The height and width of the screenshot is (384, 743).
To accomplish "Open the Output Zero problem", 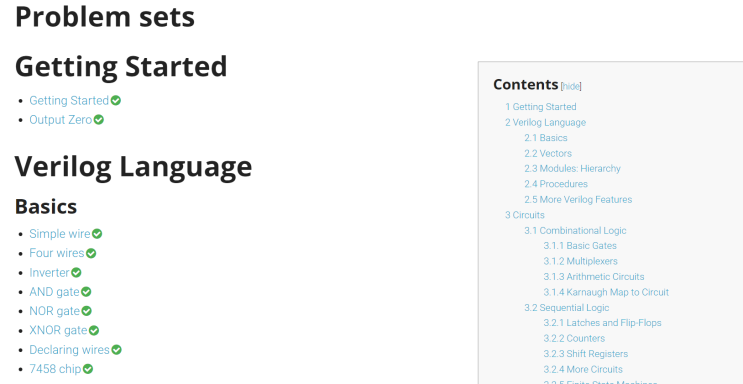I will (x=61, y=120).
